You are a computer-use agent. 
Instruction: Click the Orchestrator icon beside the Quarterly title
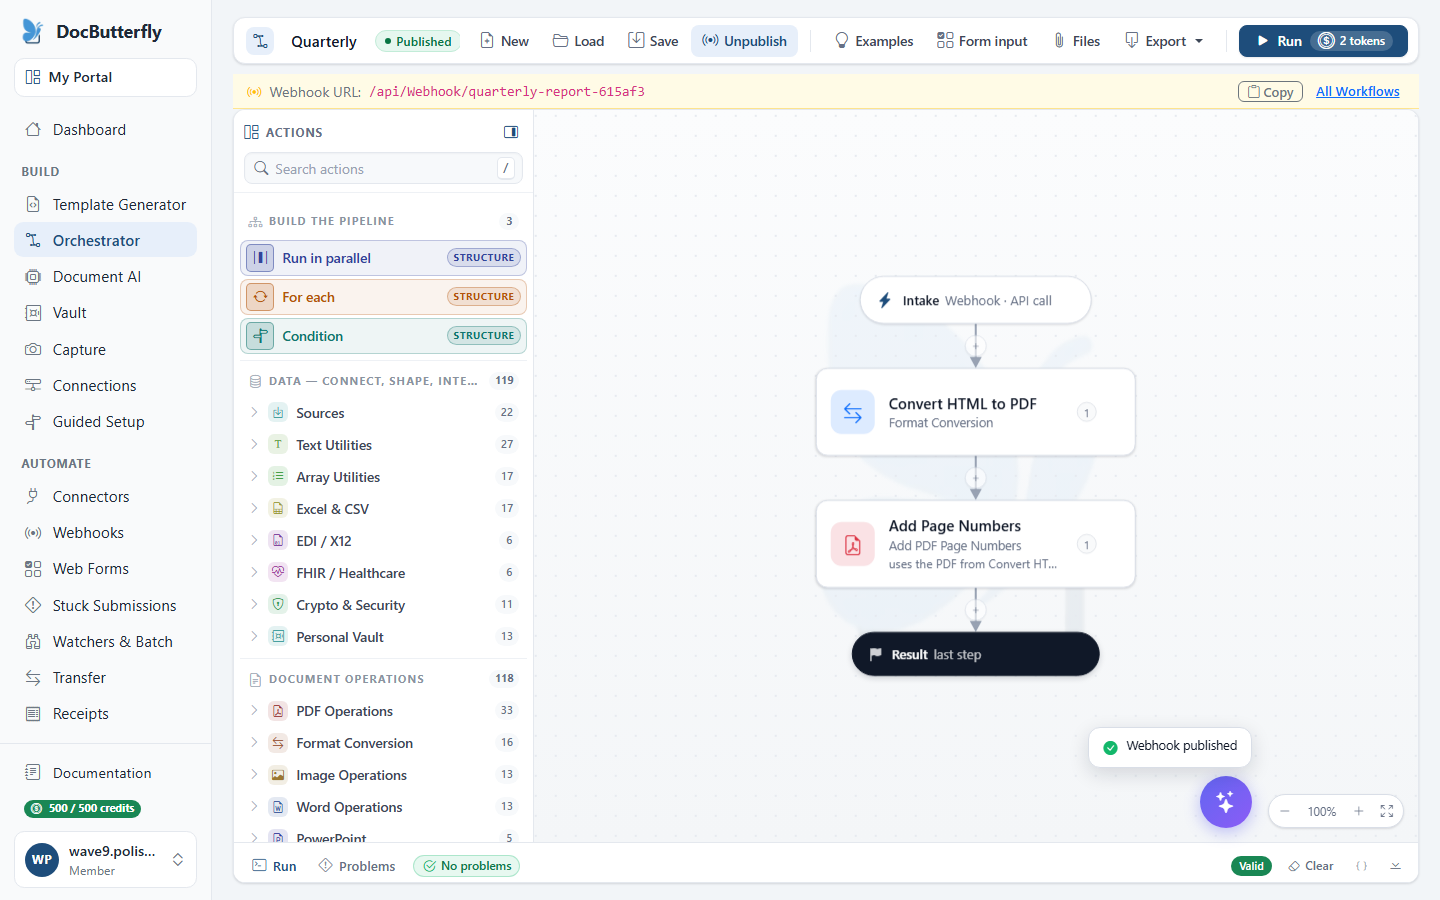pyautogui.click(x=261, y=41)
